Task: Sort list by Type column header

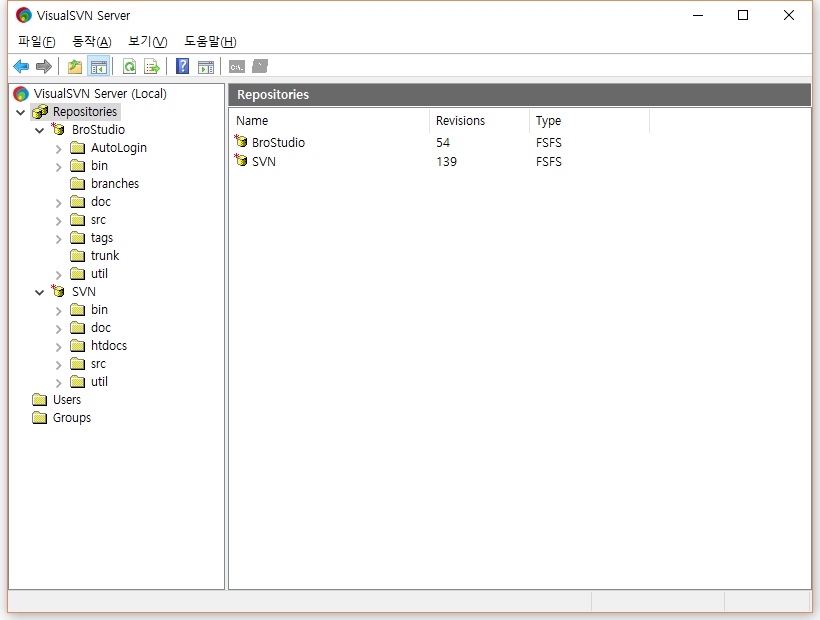Action: 589,121
